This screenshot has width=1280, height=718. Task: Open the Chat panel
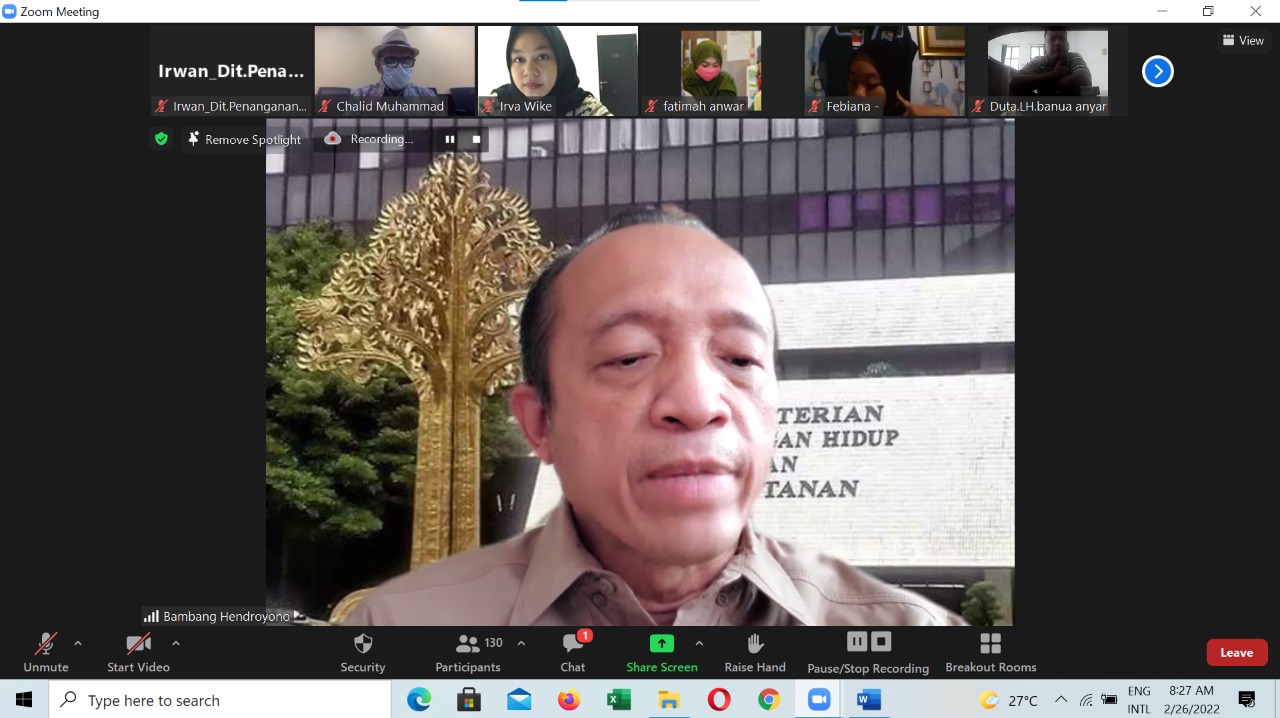click(573, 652)
